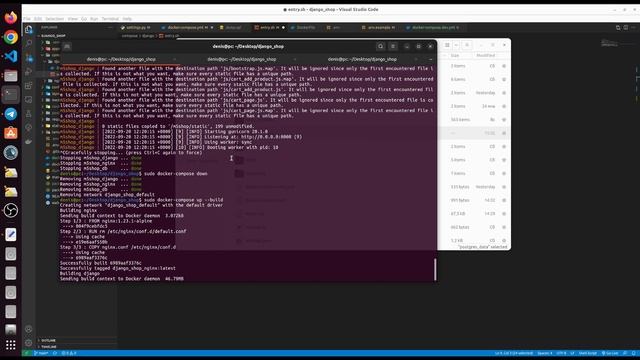Screen dimensions: 640x360
Task: Show Applications grid in the dock
Action: coord(11,345)
